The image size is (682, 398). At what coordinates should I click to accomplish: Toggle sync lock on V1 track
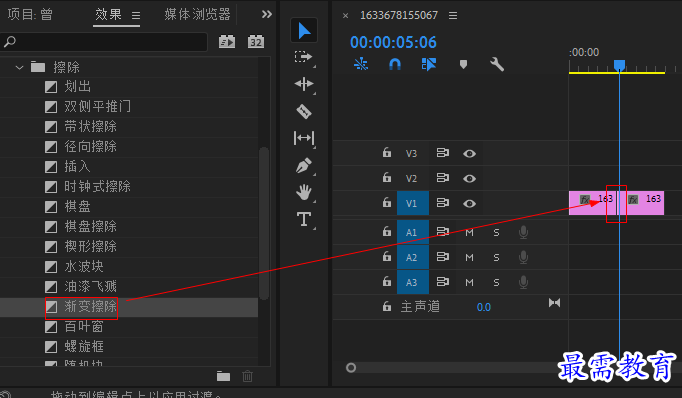[x=443, y=203]
